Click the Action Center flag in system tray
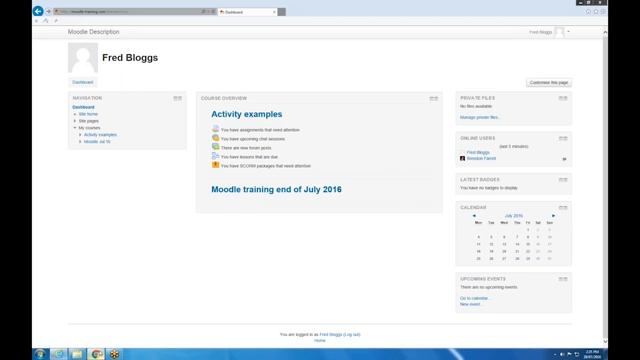 569,354
